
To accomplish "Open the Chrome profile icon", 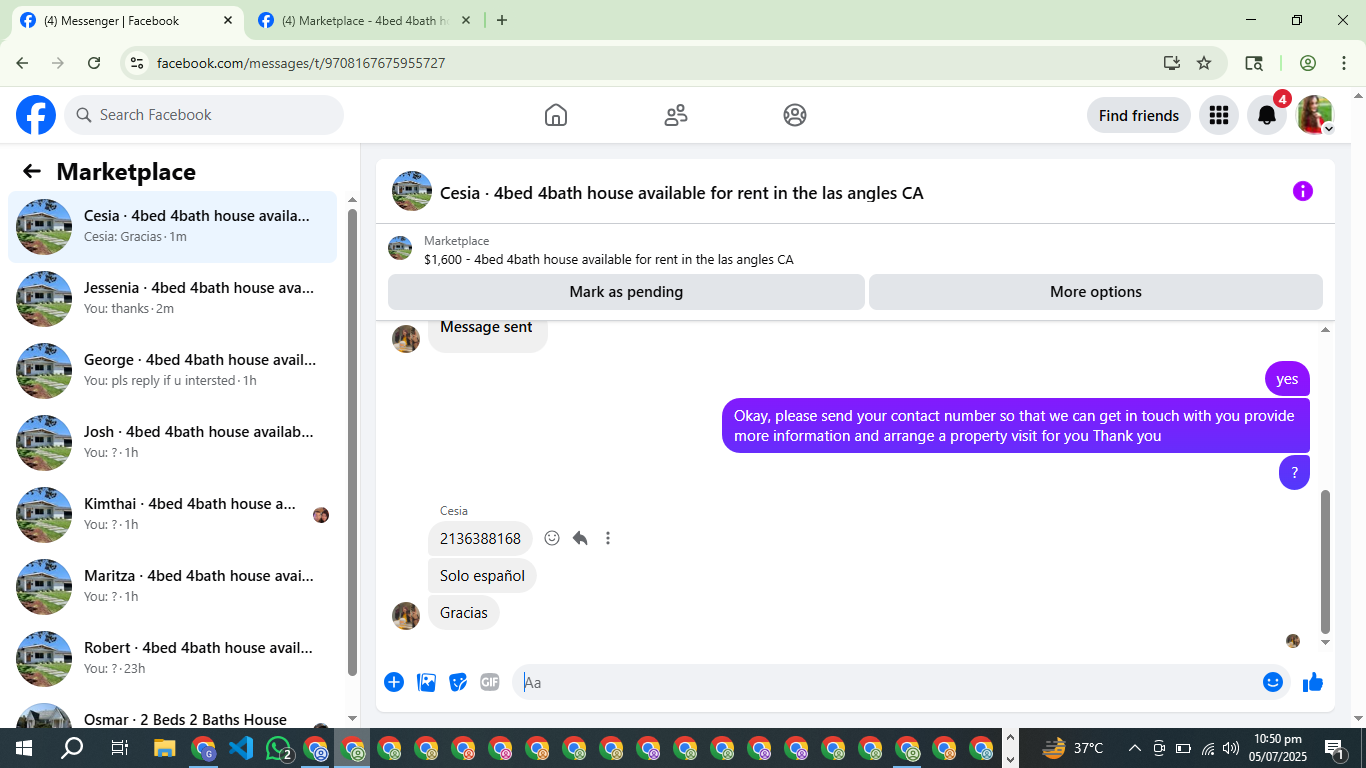I will click(1308, 63).
